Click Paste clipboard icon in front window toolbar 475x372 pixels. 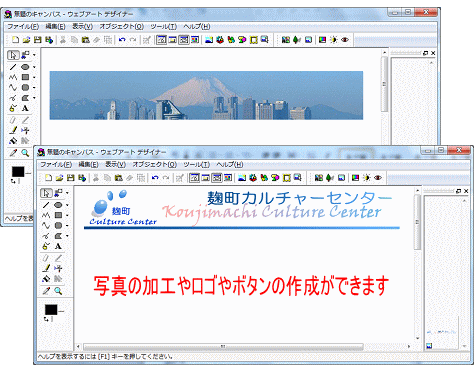click(x=118, y=178)
